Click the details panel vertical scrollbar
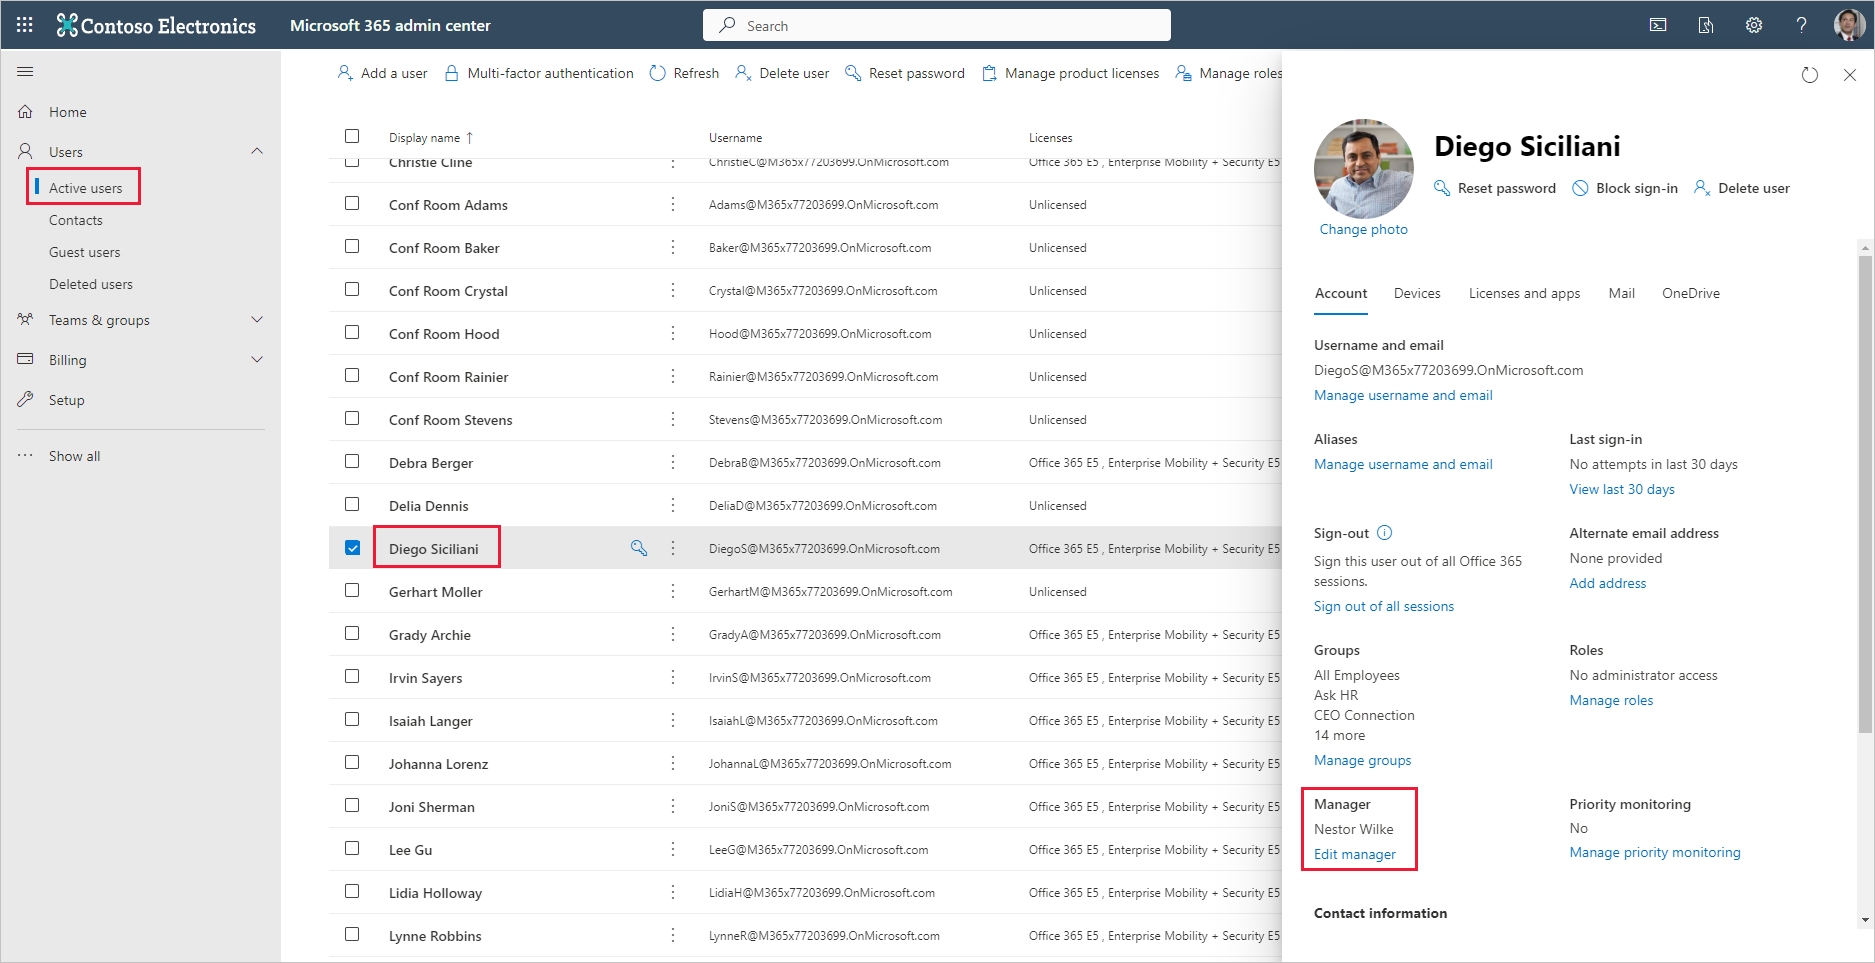 click(x=1865, y=494)
